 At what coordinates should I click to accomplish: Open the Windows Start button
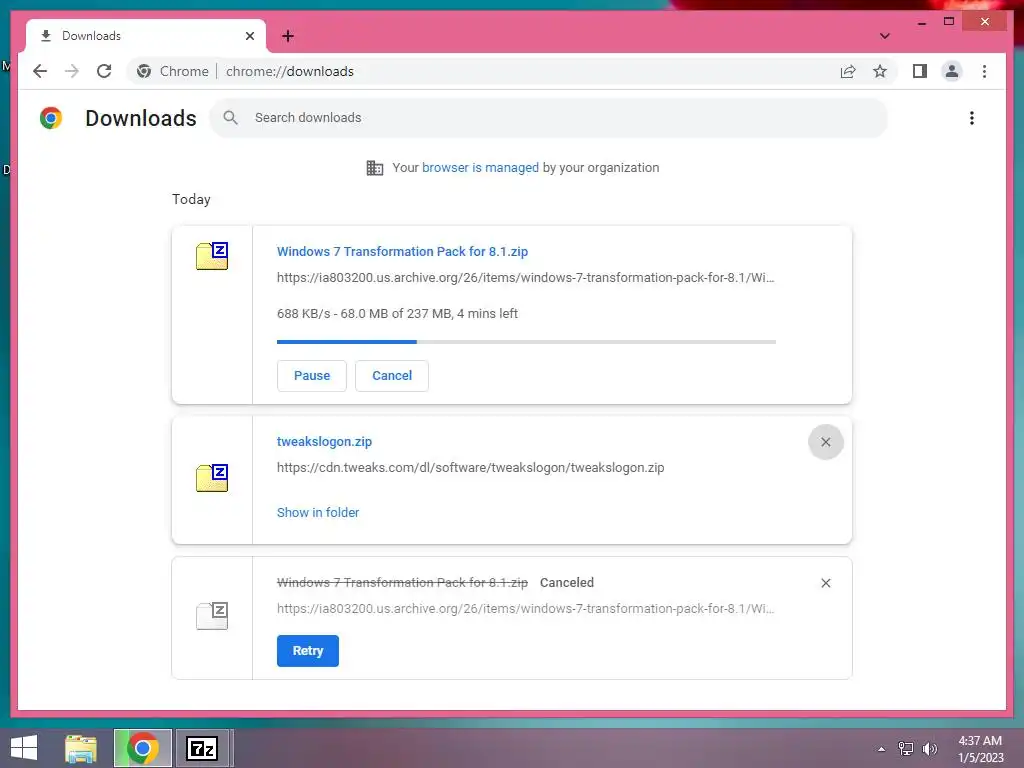pyautogui.click(x=24, y=748)
